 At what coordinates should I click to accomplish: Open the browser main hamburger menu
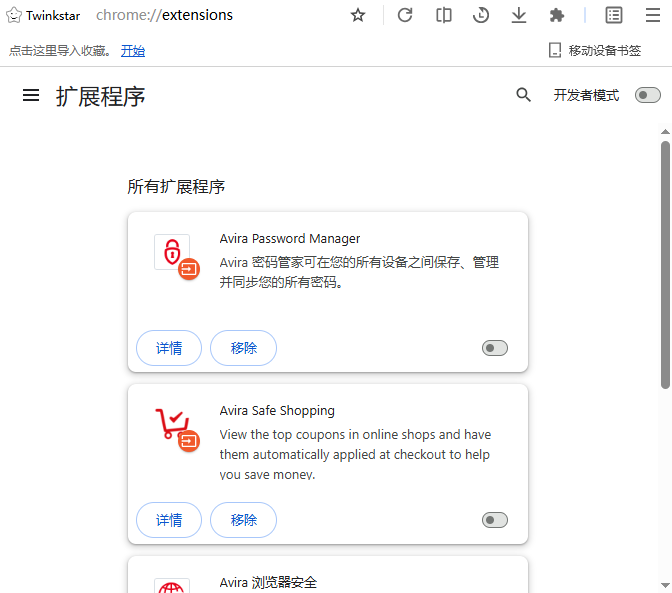pos(653,15)
